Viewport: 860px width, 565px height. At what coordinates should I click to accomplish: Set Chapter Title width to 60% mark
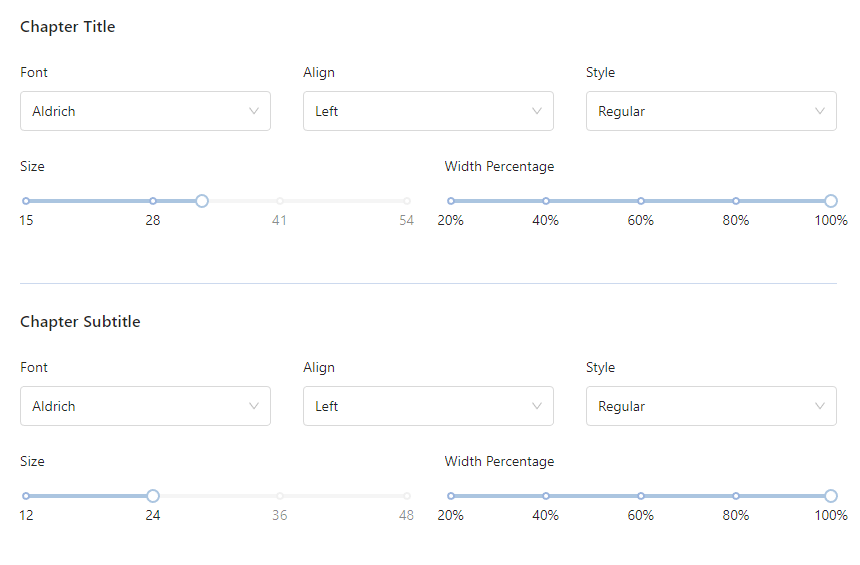[641, 201]
